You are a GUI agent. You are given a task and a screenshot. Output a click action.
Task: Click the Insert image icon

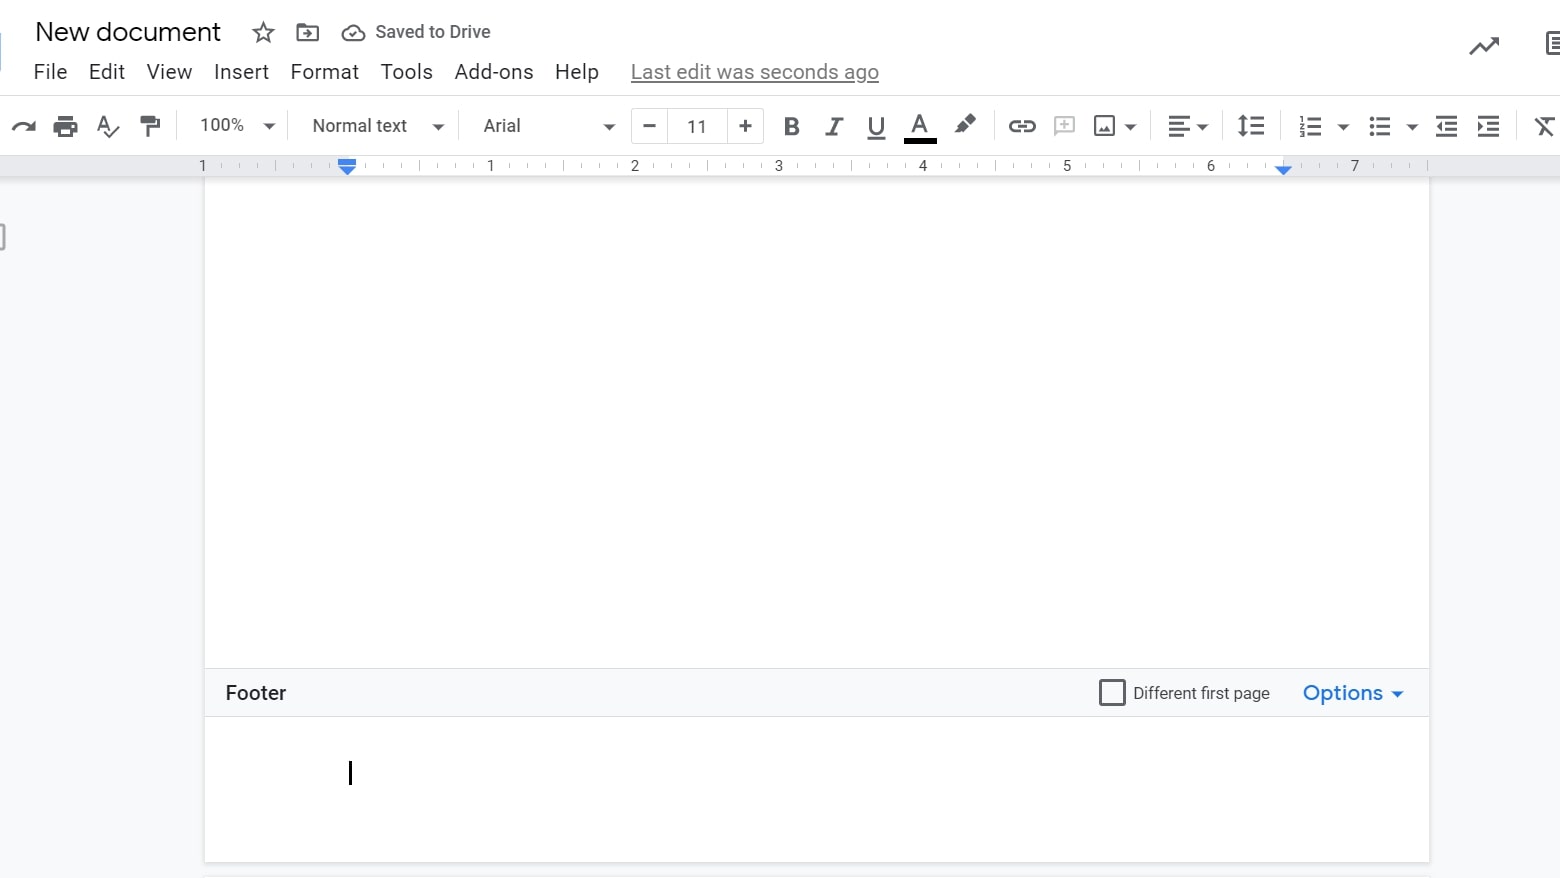1104,126
